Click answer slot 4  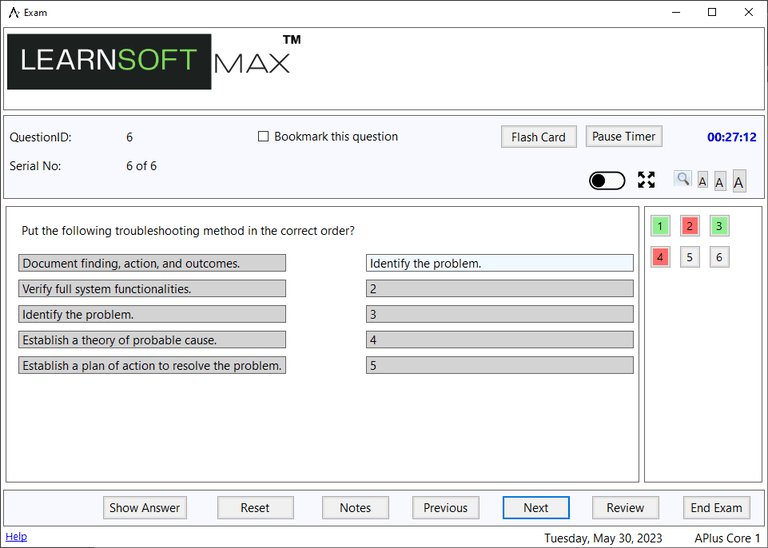(x=500, y=339)
